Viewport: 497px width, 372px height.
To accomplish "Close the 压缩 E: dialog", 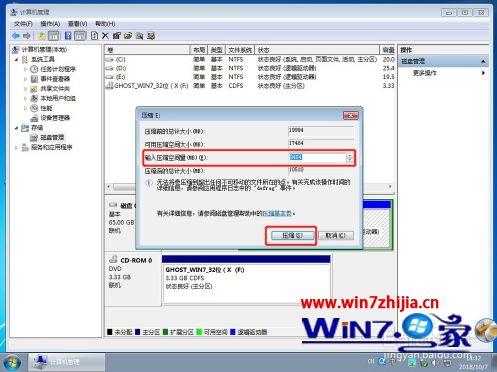I will [350, 116].
